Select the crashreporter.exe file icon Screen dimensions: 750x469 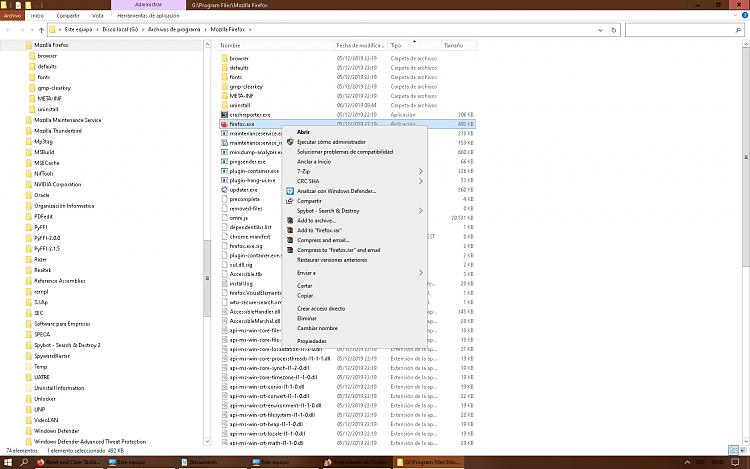[x=224, y=115]
